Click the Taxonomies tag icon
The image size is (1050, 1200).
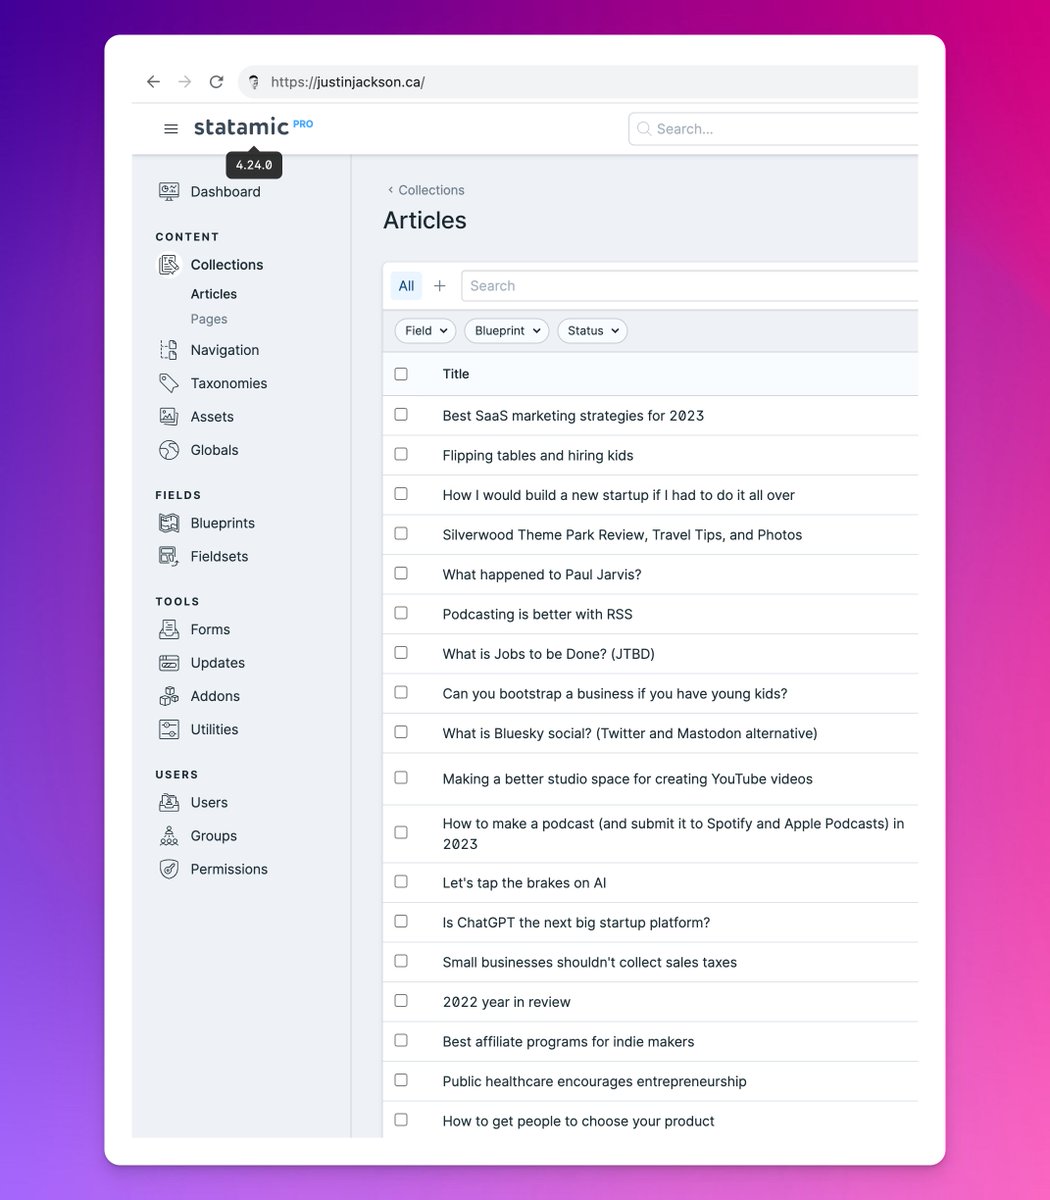pyautogui.click(x=169, y=383)
